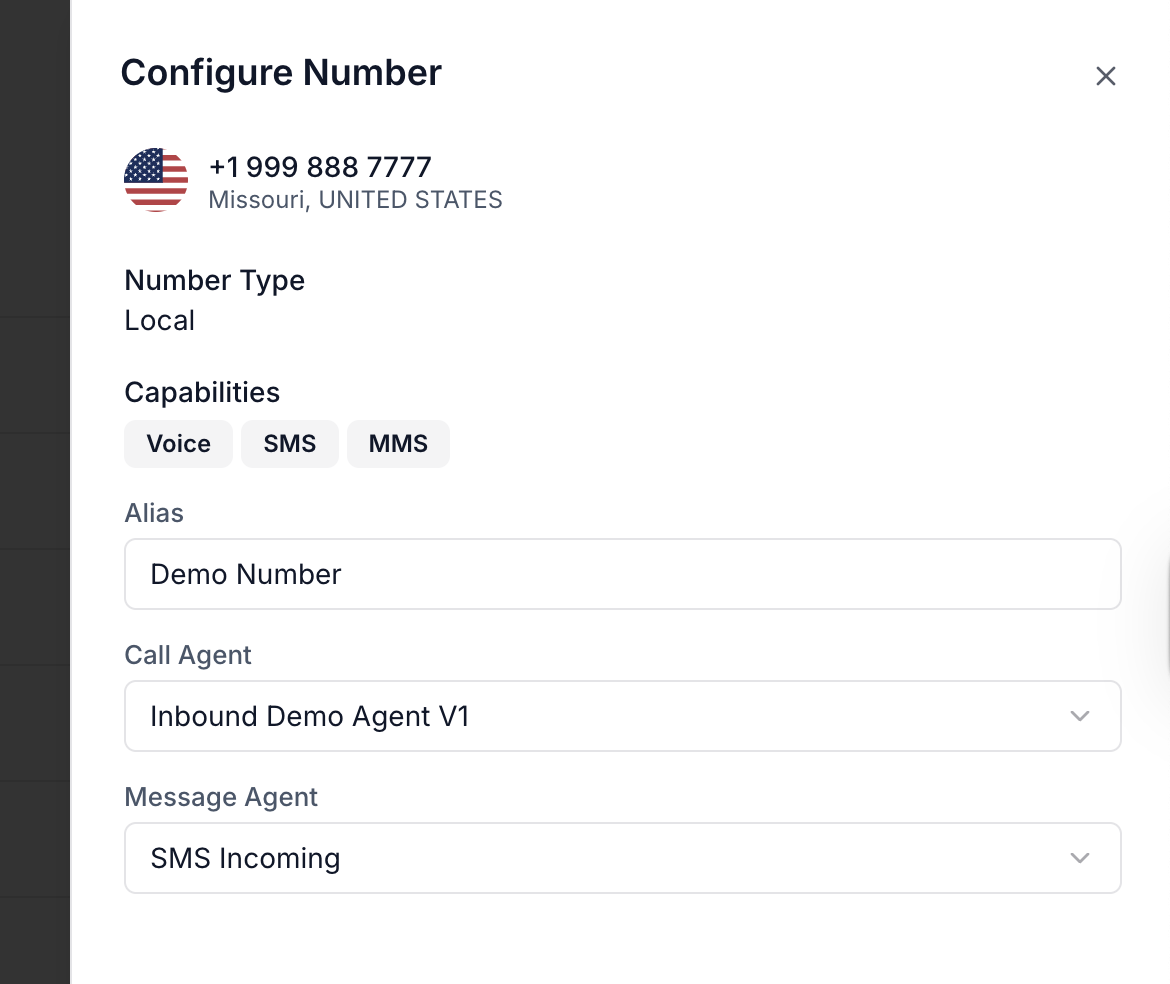Open the Call Agent dropdown
The width and height of the screenshot is (1170, 984).
[623, 715]
